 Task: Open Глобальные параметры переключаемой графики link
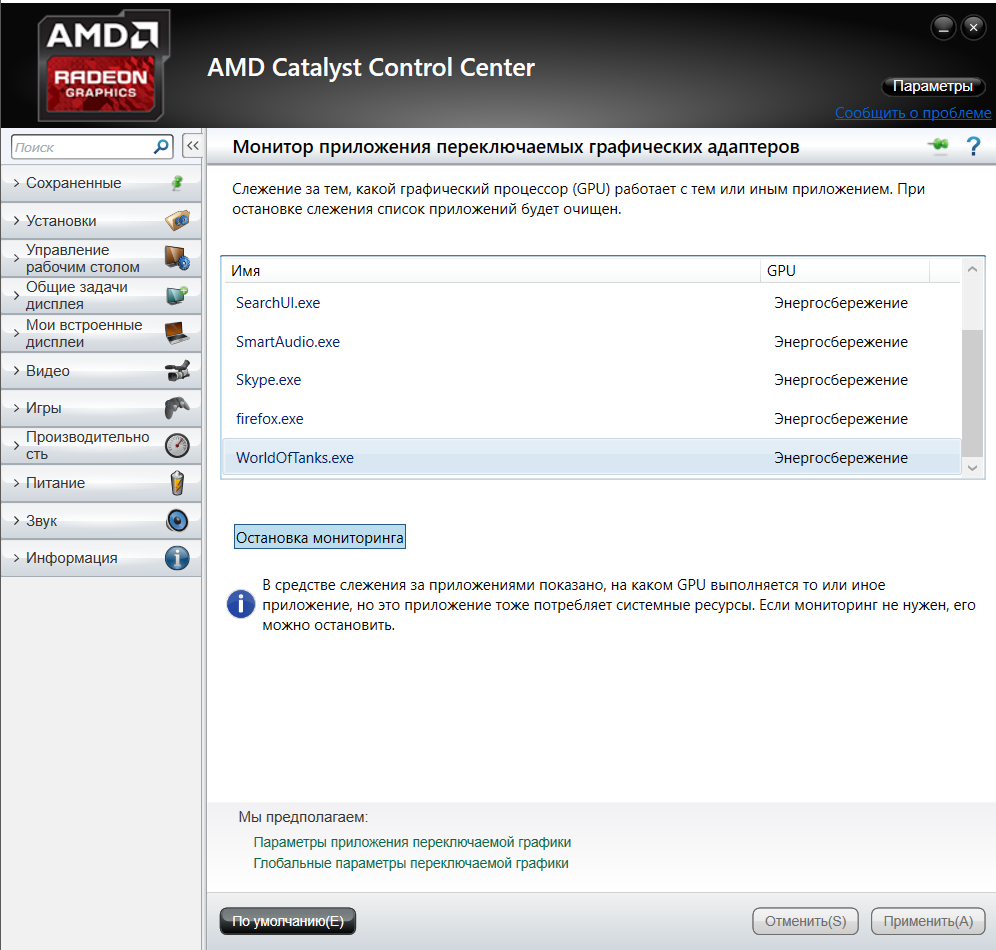(411, 864)
